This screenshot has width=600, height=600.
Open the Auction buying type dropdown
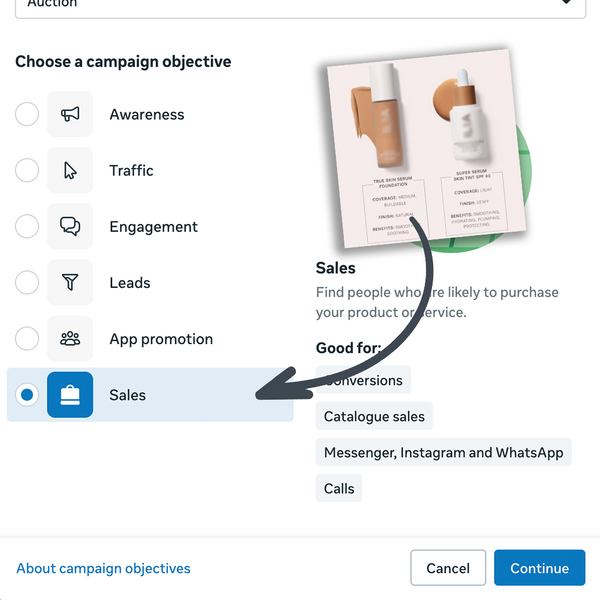tap(300, 5)
